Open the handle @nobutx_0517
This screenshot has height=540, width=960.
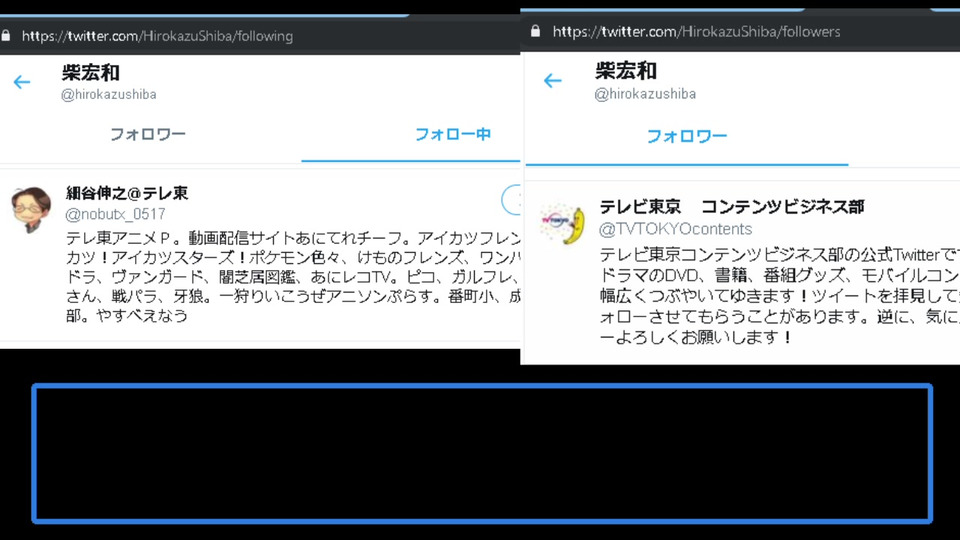115,214
